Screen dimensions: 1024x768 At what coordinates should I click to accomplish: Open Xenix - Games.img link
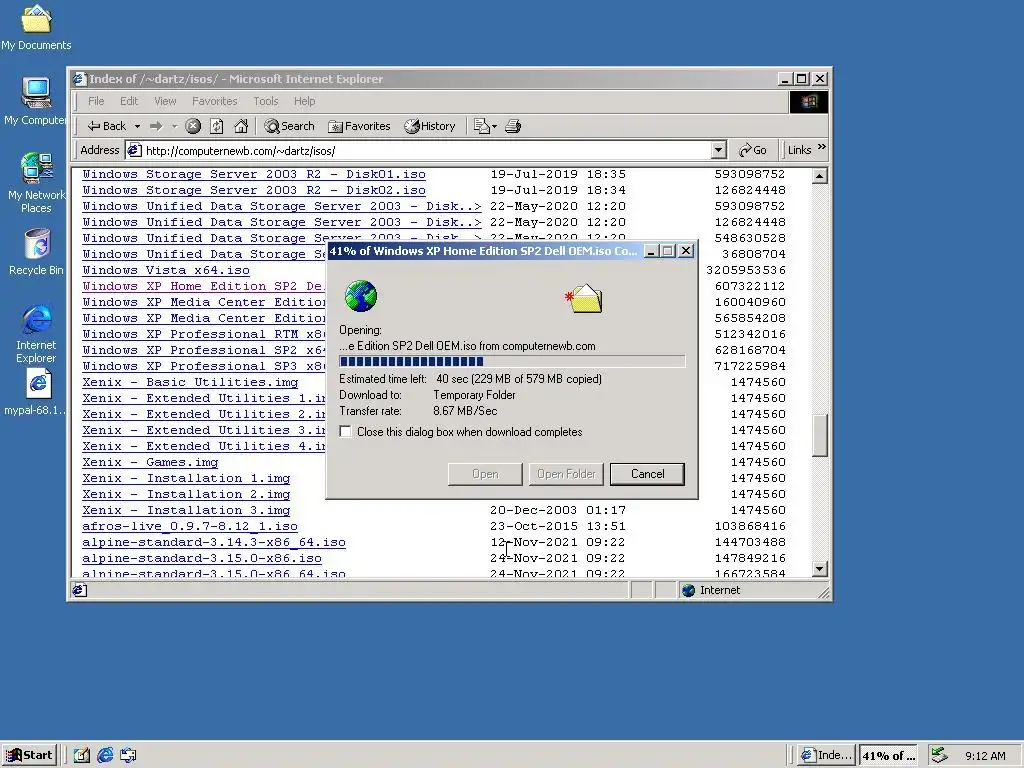[150, 462]
